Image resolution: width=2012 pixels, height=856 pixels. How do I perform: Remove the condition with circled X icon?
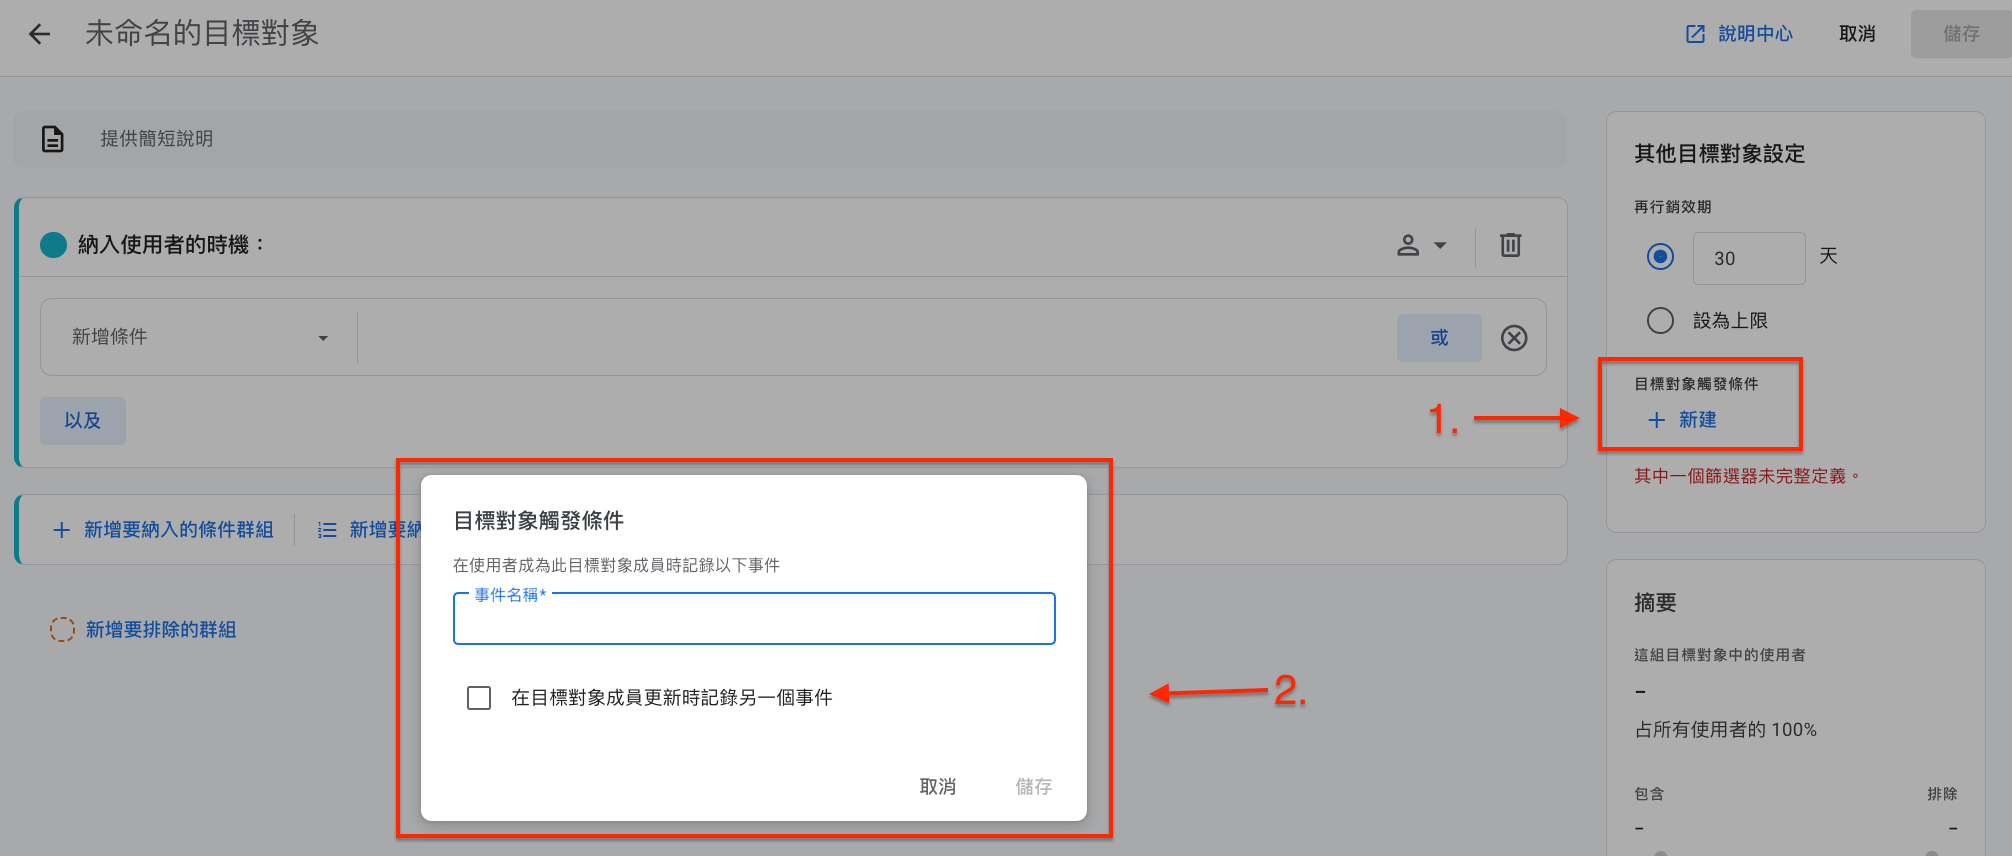1514,338
